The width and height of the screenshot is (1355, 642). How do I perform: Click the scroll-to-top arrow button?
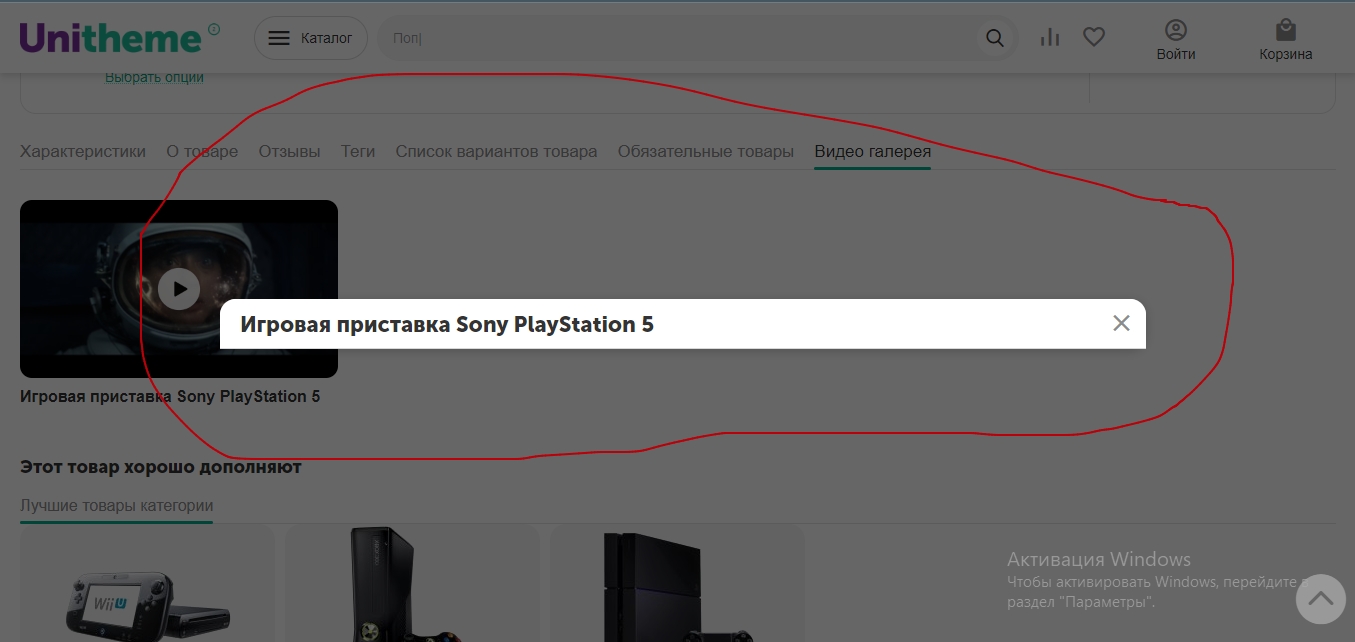pyautogui.click(x=1320, y=599)
